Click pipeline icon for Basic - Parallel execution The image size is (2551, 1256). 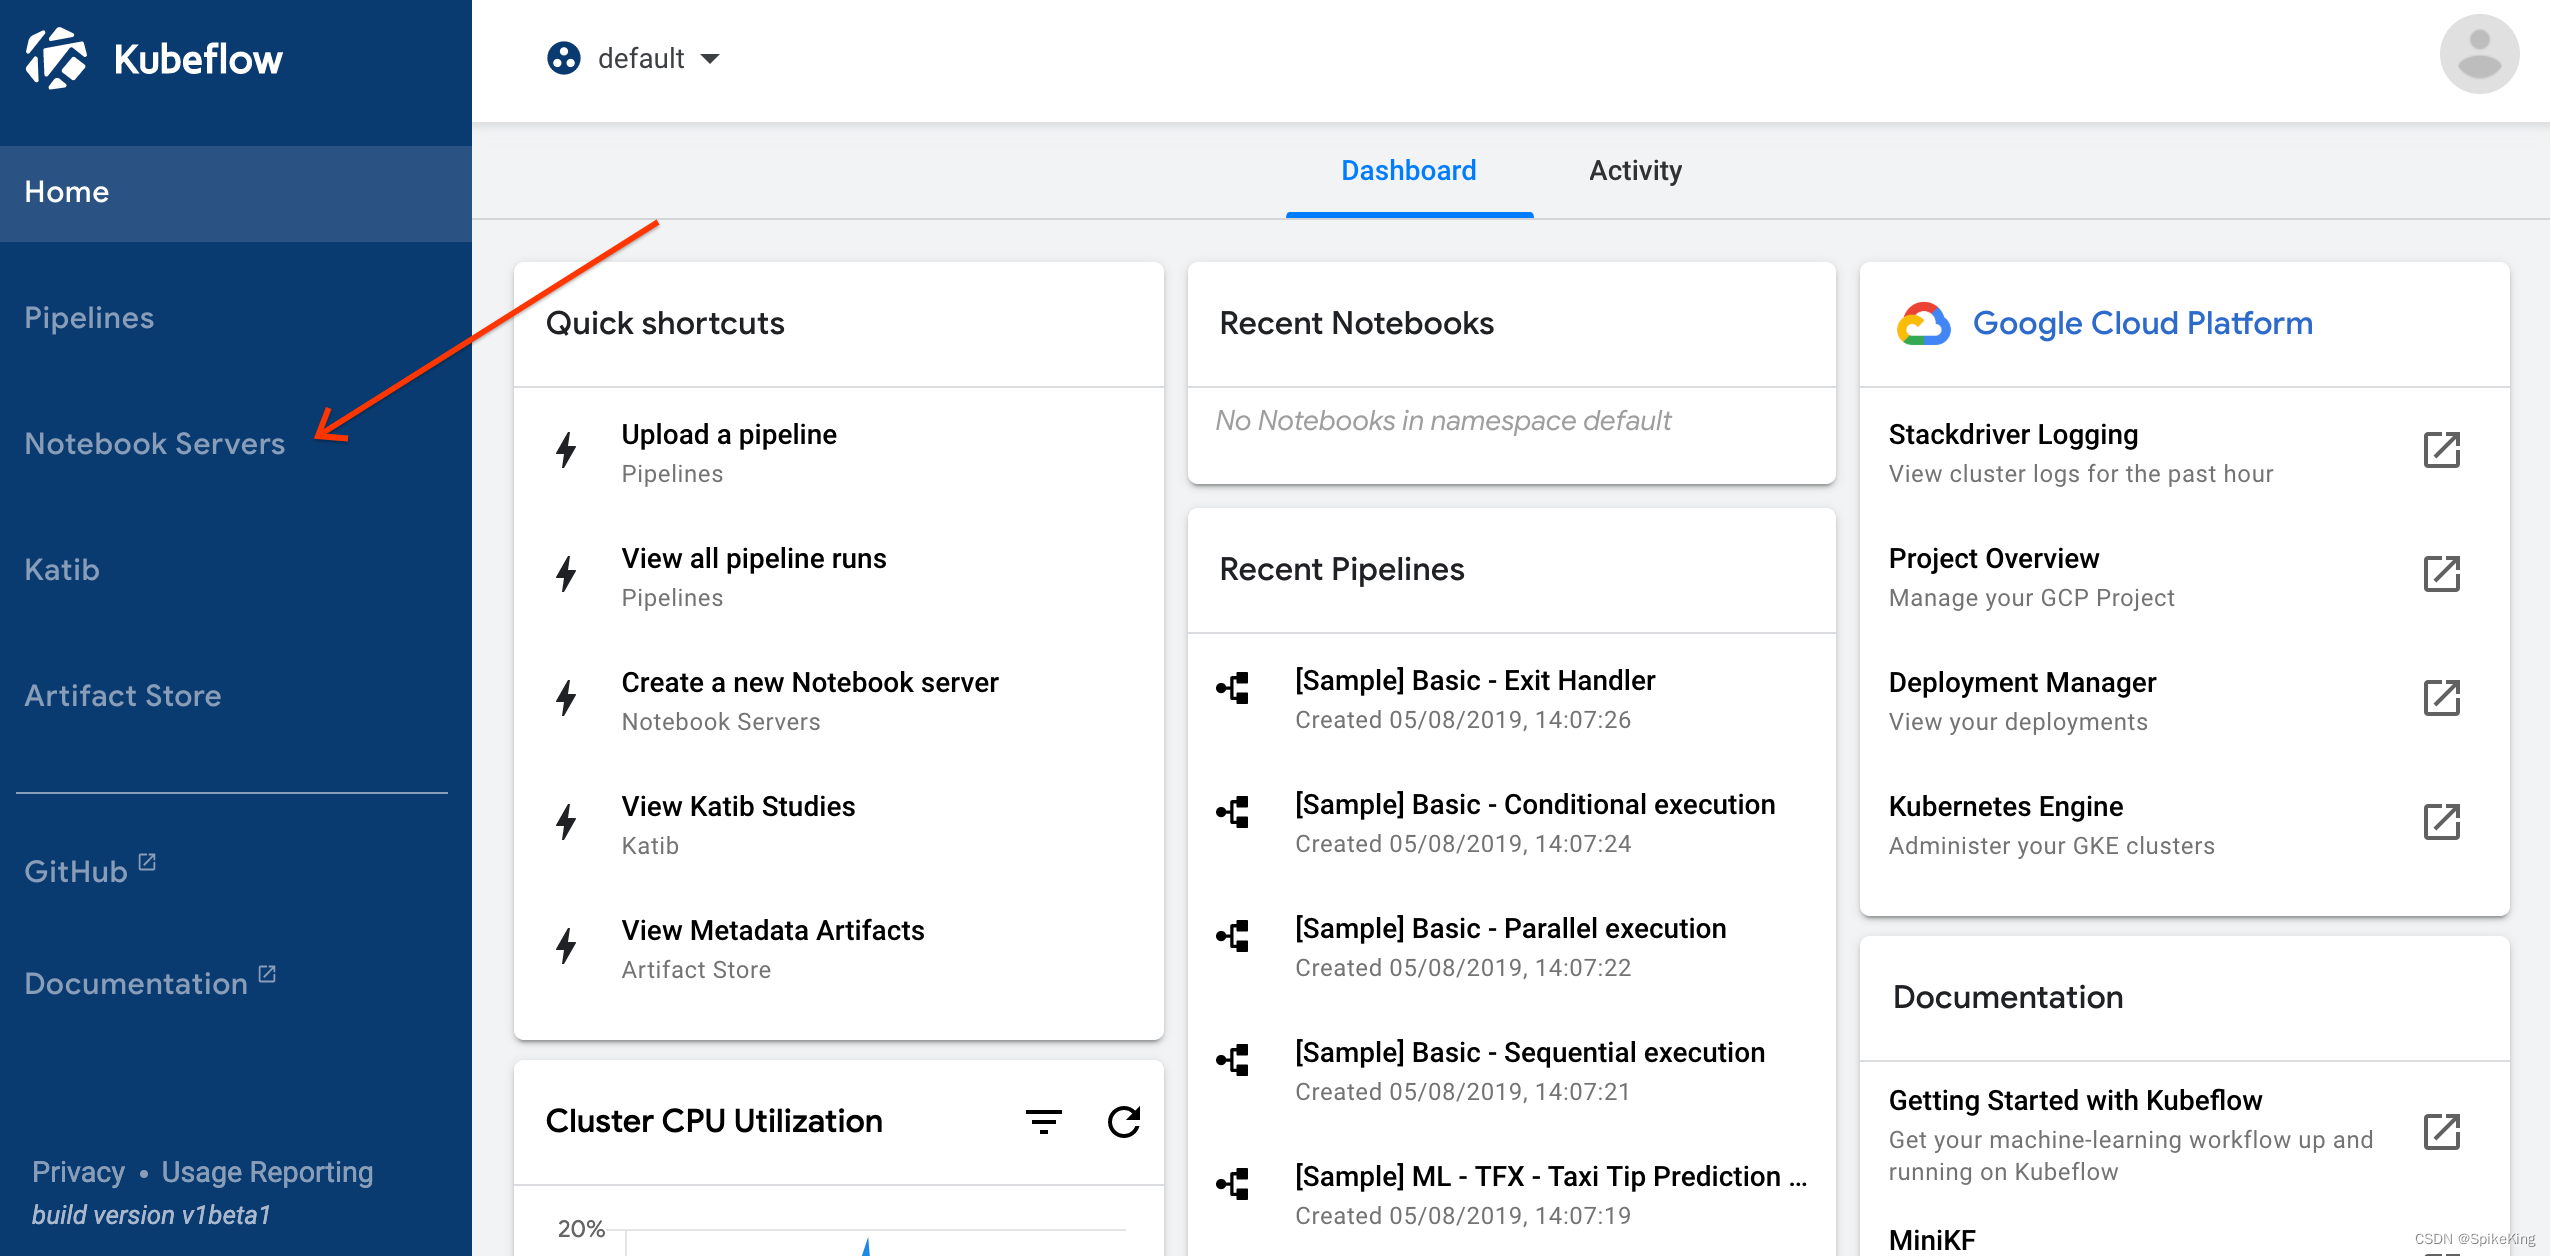point(1233,936)
